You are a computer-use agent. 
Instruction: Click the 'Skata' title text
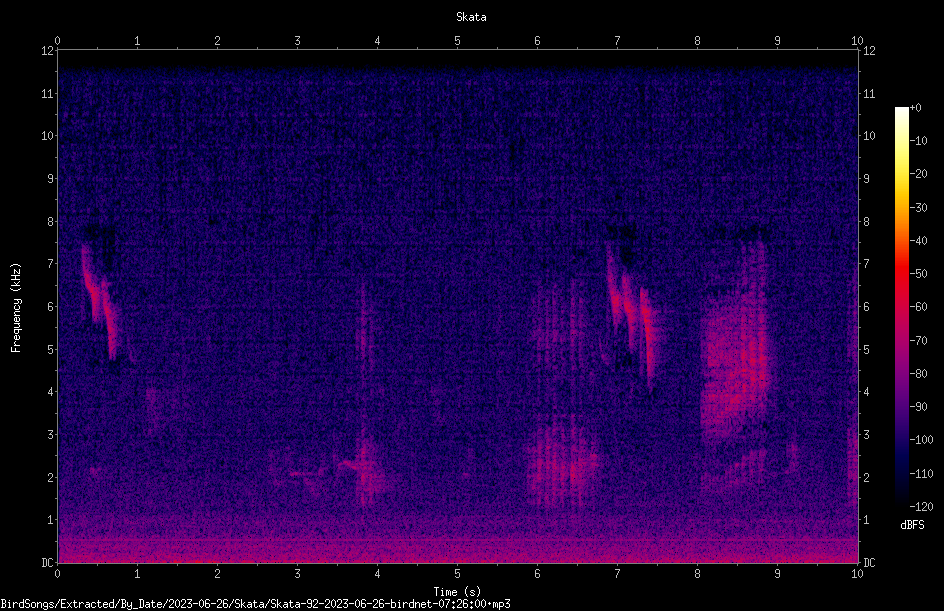click(471, 17)
